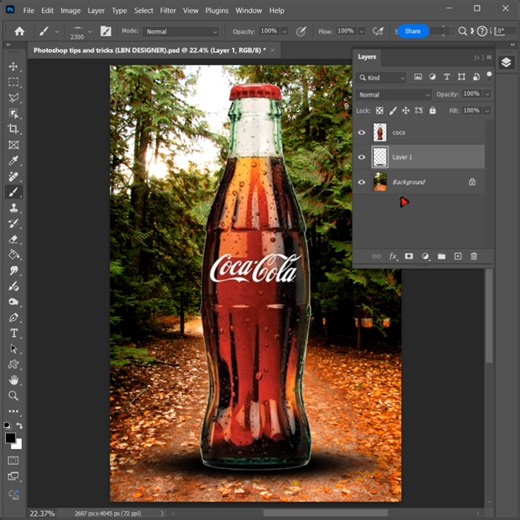Reset default foreground and background colors

(x=7, y=426)
